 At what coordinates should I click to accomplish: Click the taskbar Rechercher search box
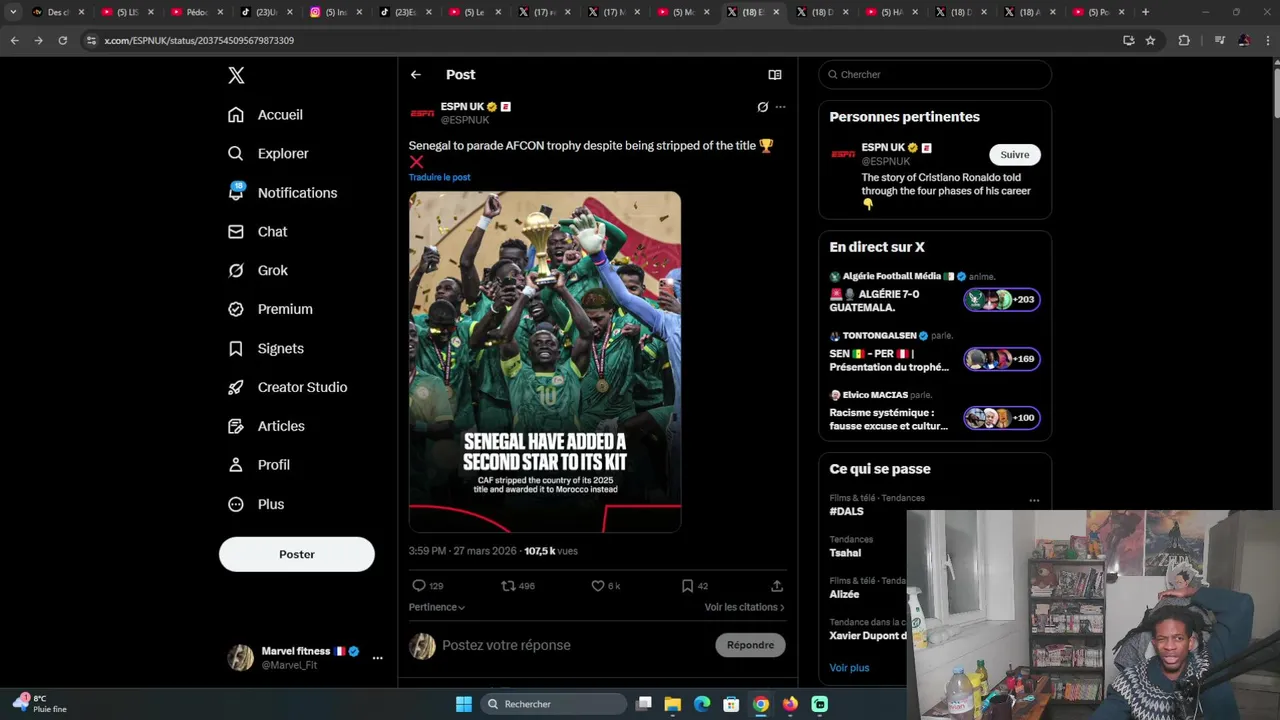(553, 704)
